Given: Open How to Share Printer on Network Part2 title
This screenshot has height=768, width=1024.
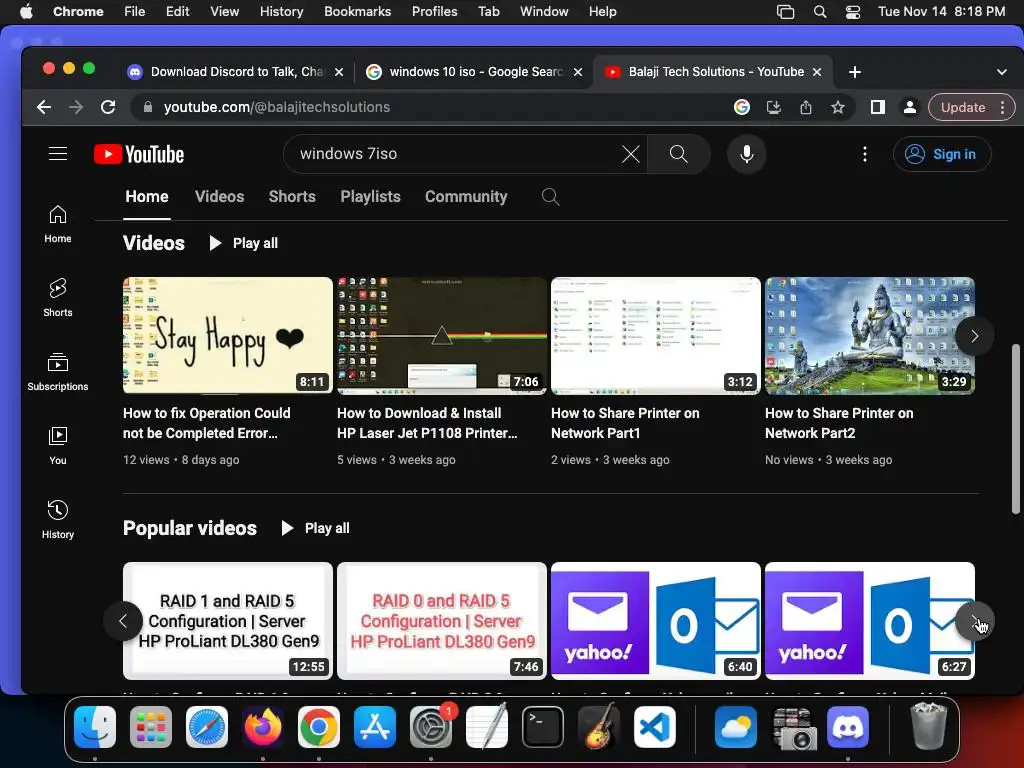Looking at the screenshot, I should [839, 423].
